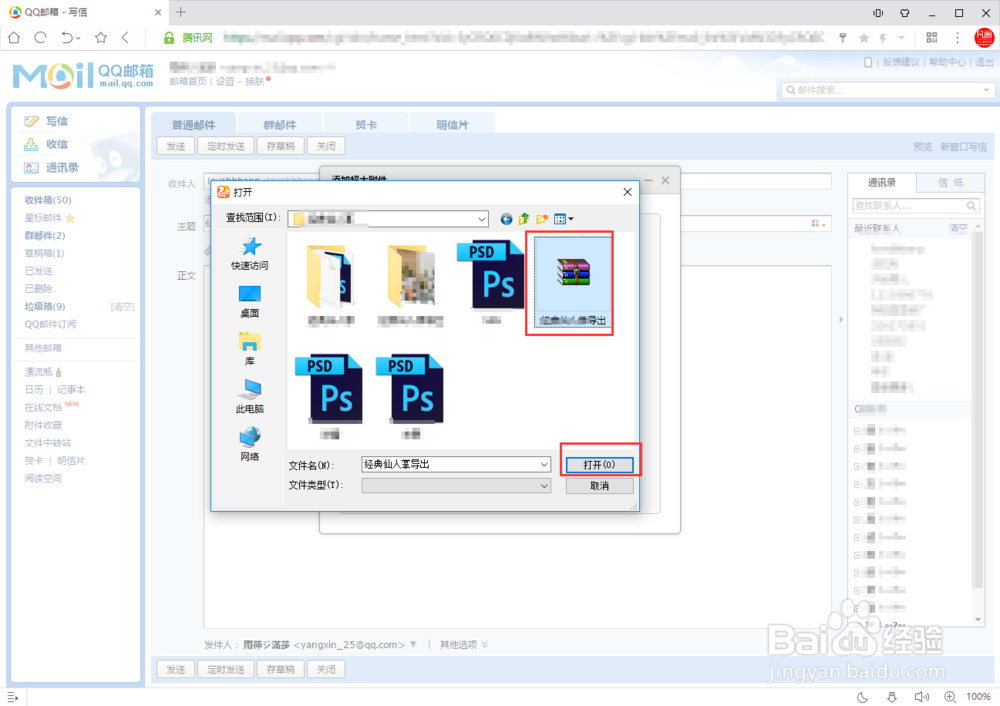Open 群邮件(2) folder
The height and width of the screenshot is (706, 1000).
pyautogui.click(x=45, y=236)
